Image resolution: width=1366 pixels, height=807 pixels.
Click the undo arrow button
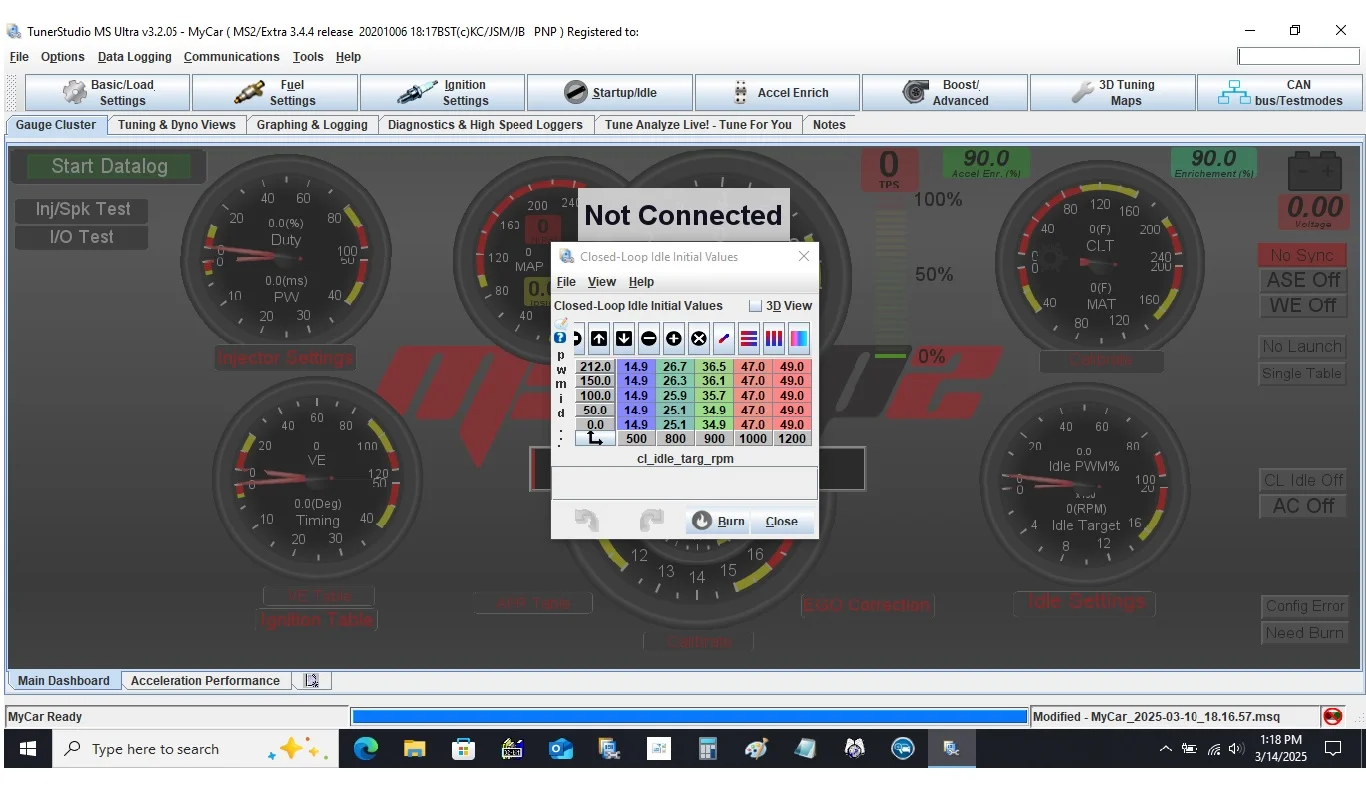coord(587,520)
